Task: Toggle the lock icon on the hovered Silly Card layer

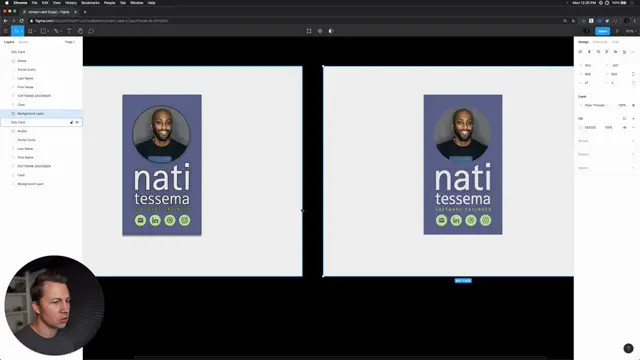Action: (71, 122)
